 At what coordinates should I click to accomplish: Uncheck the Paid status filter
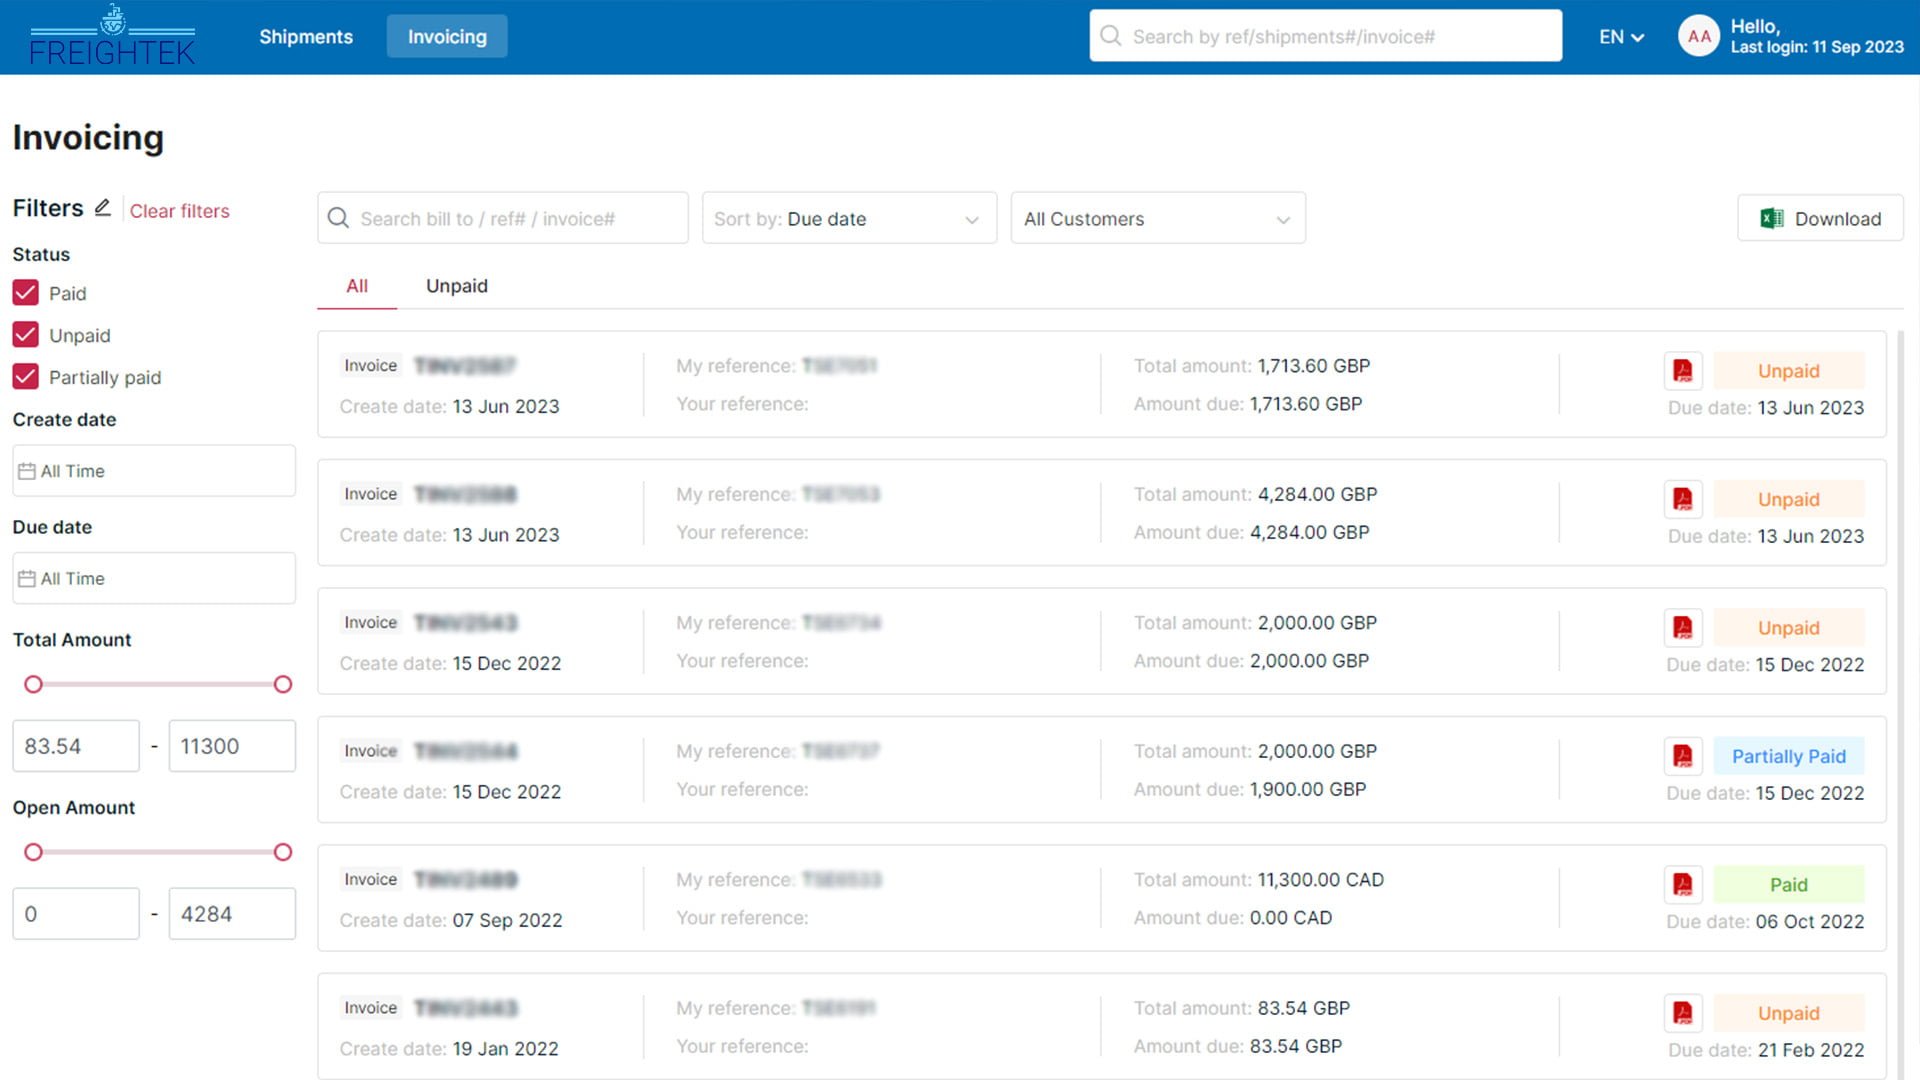point(26,293)
